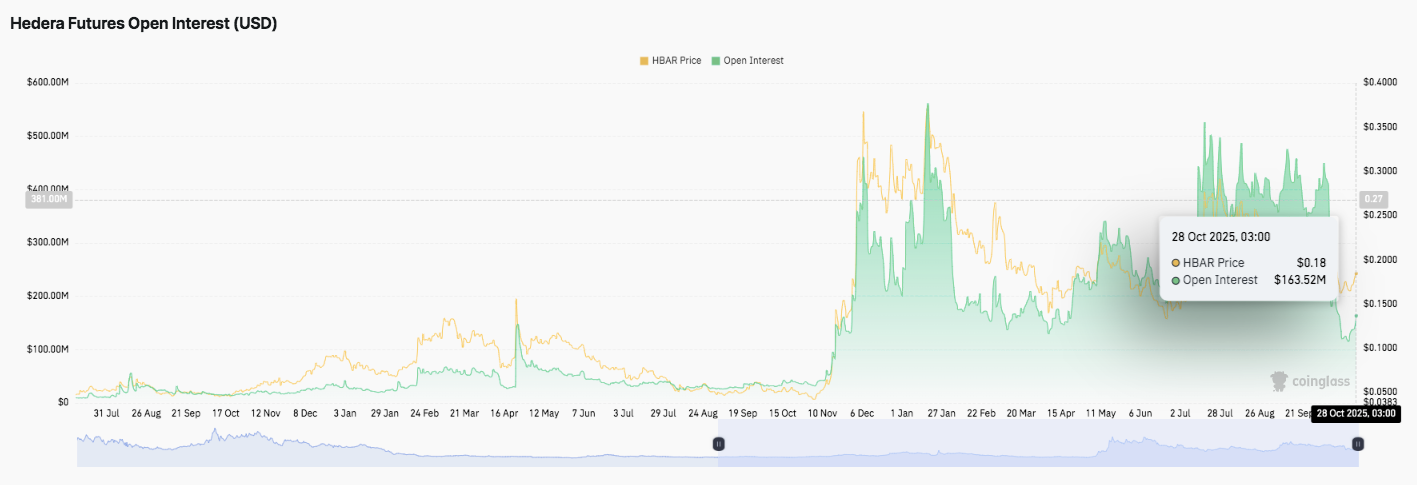Click the left handle of the range slider

click(x=718, y=443)
